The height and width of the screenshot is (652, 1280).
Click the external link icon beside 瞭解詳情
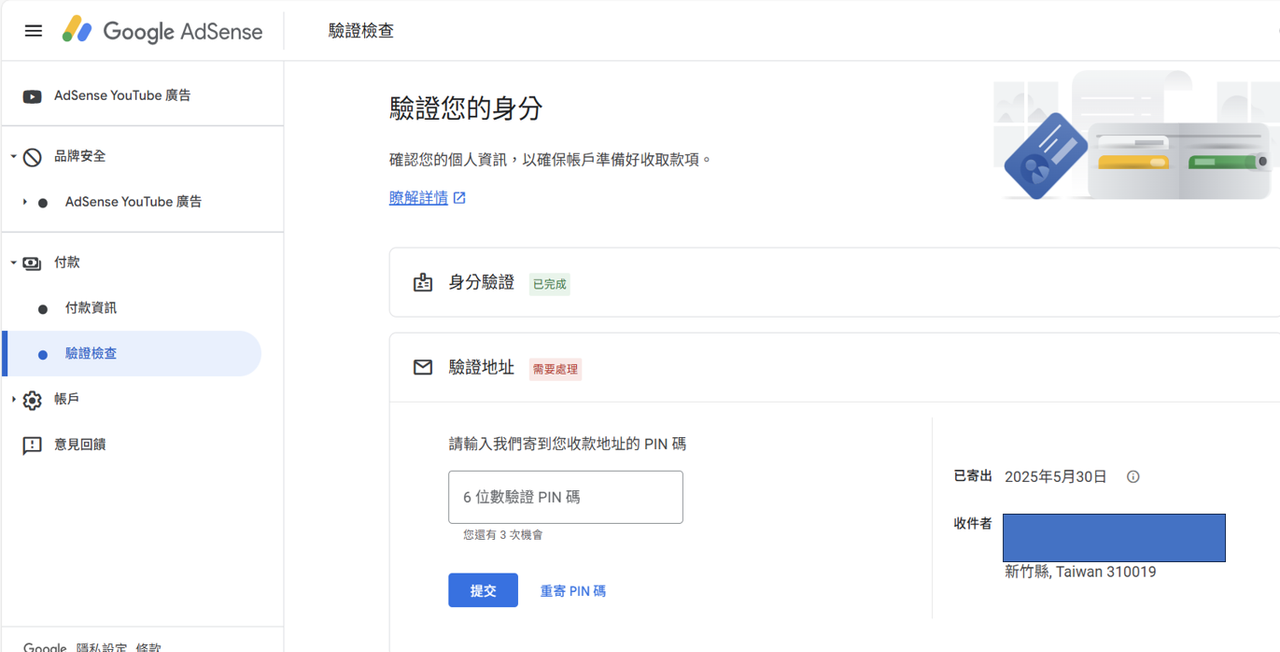(459, 198)
